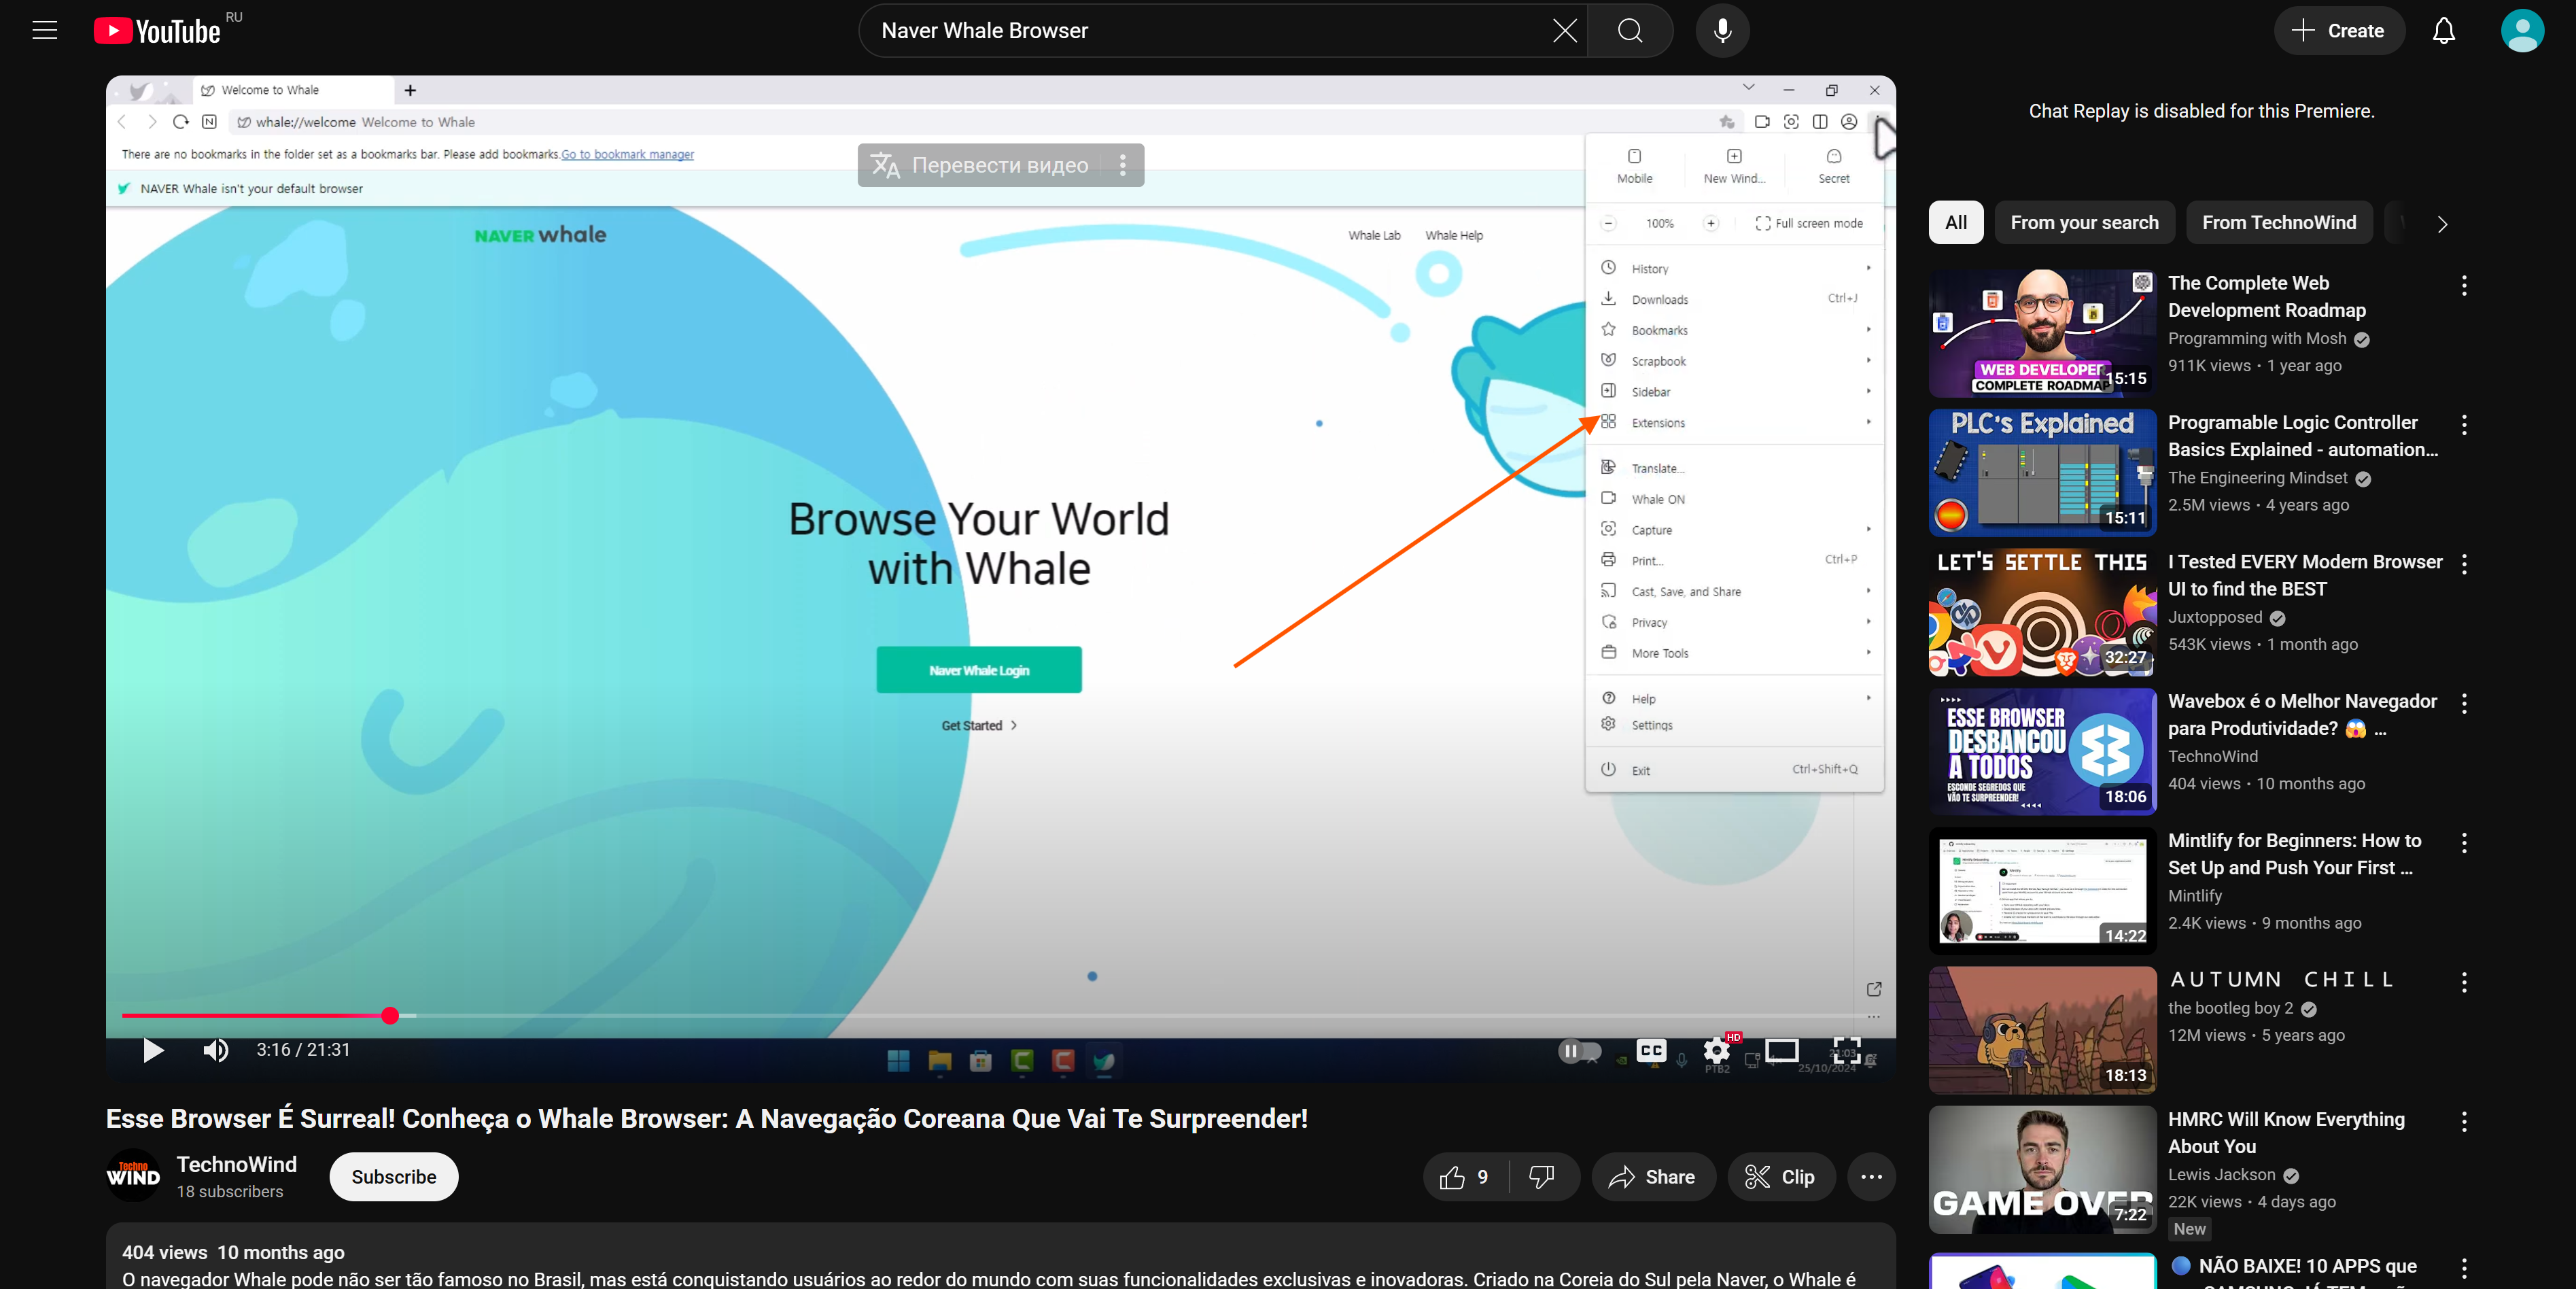Select the From your search chip
The width and height of the screenshot is (2576, 1289).
click(2084, 223)
